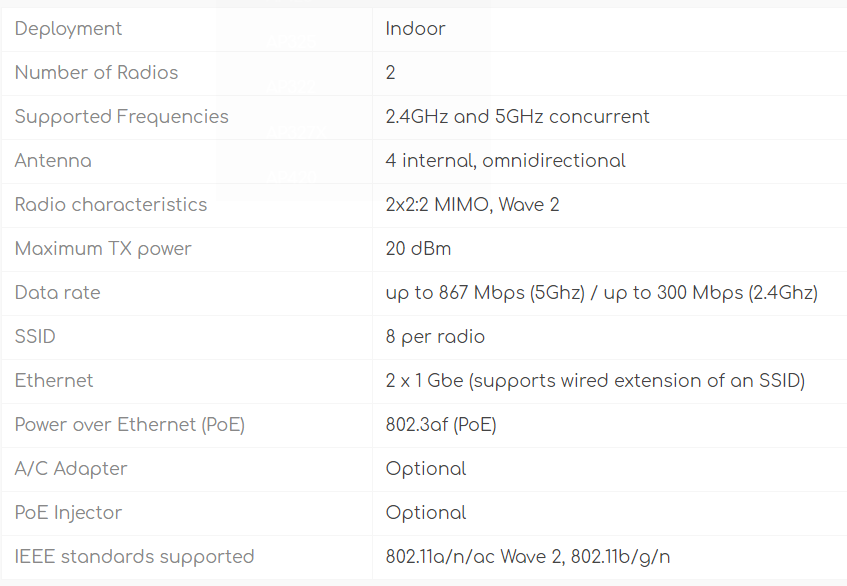Click the Number of Radios label
This screenshot has height=586, width=847.
coord(96,73)
